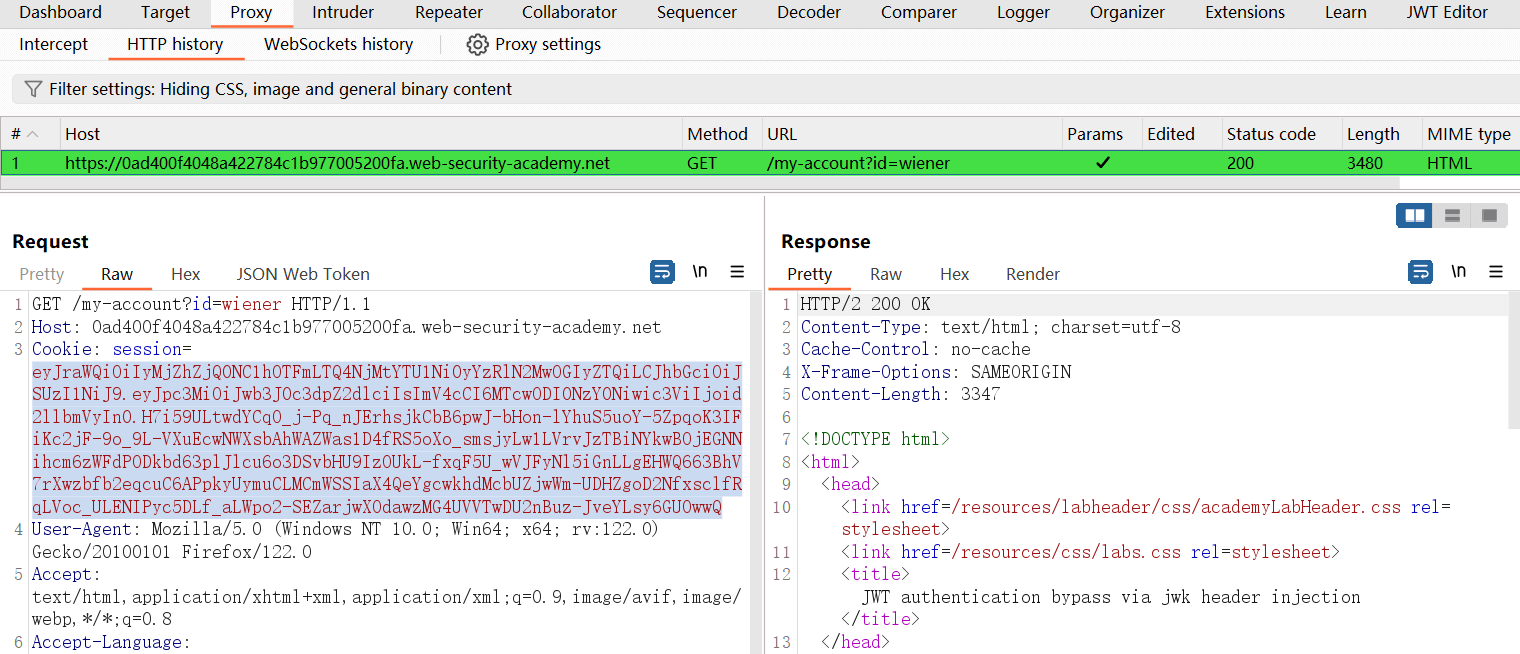
Task: Open the Filter settings bar
Action: pyautogui.click(x=280, y=89)
